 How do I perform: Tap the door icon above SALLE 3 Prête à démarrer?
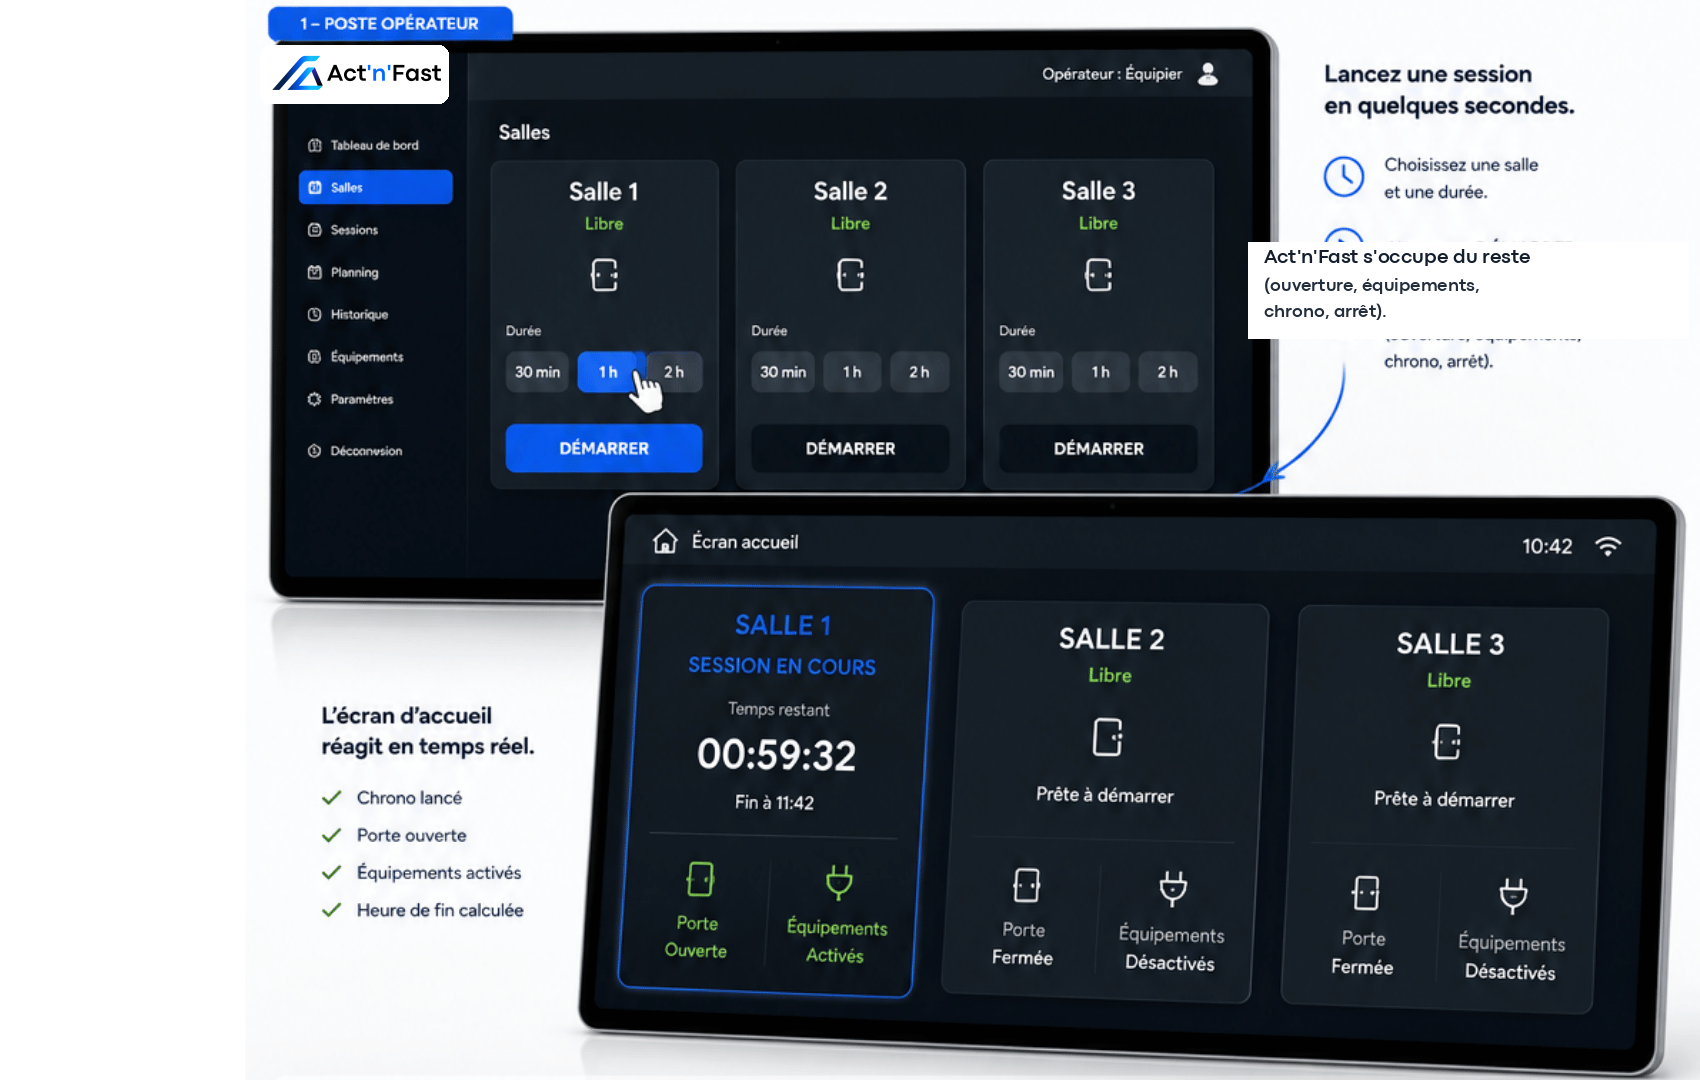(x=1447, y=741)
